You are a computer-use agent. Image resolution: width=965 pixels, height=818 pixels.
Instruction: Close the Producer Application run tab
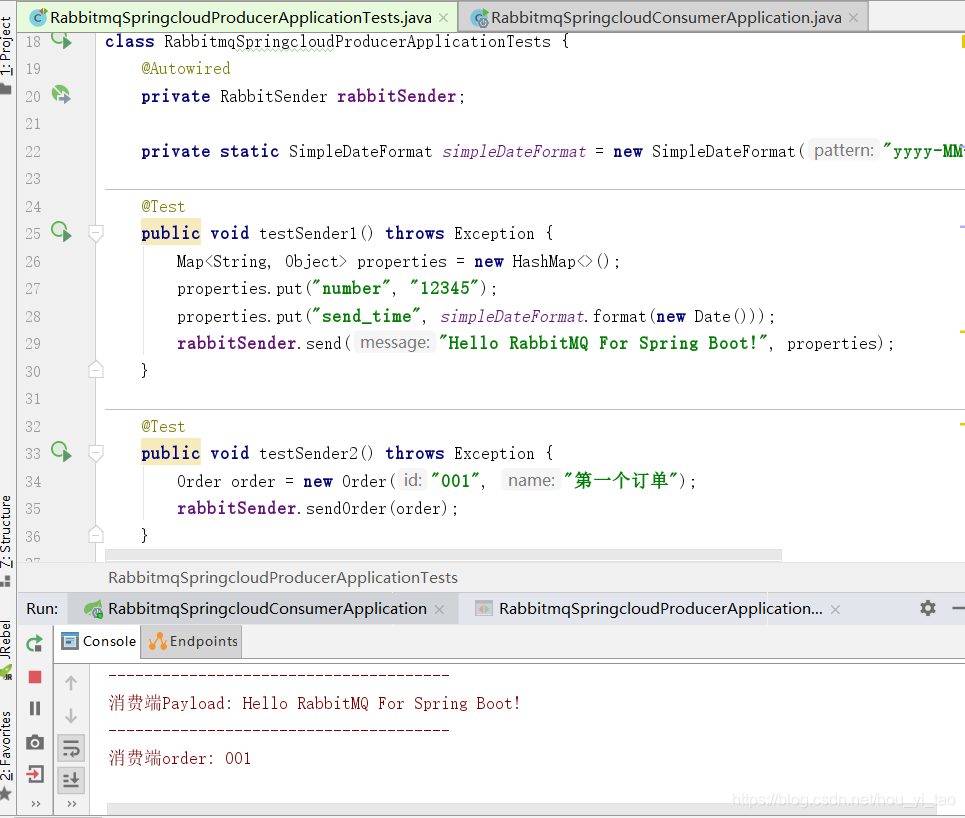tap(835, 609)
